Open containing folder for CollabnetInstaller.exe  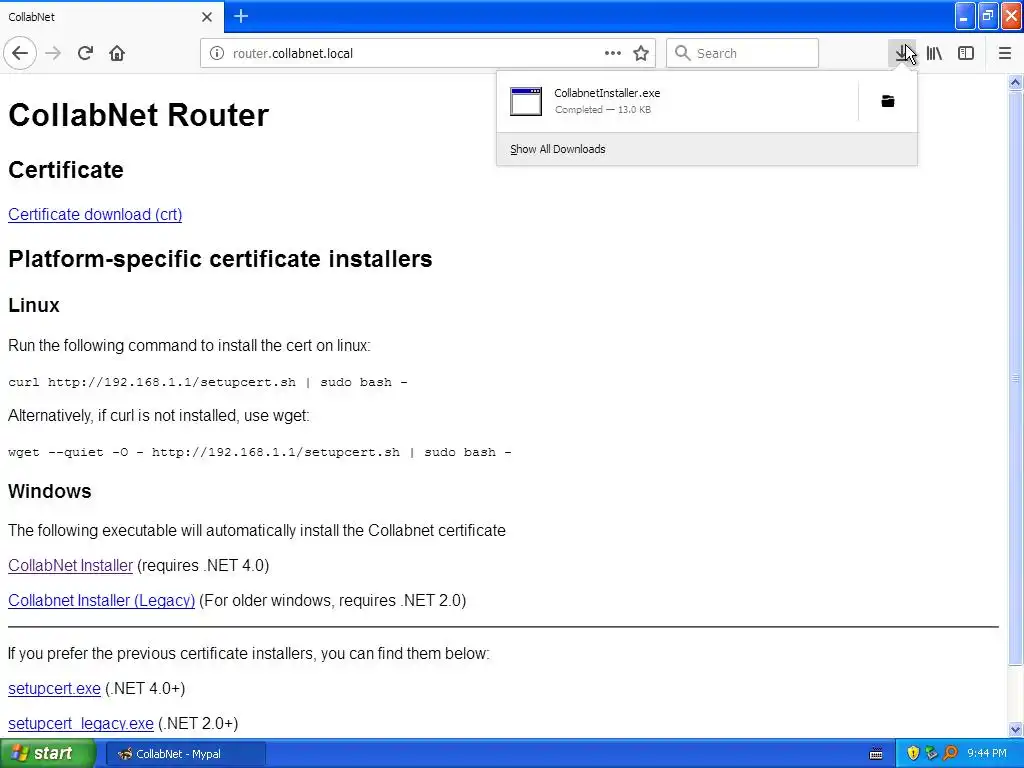(888, 101)
